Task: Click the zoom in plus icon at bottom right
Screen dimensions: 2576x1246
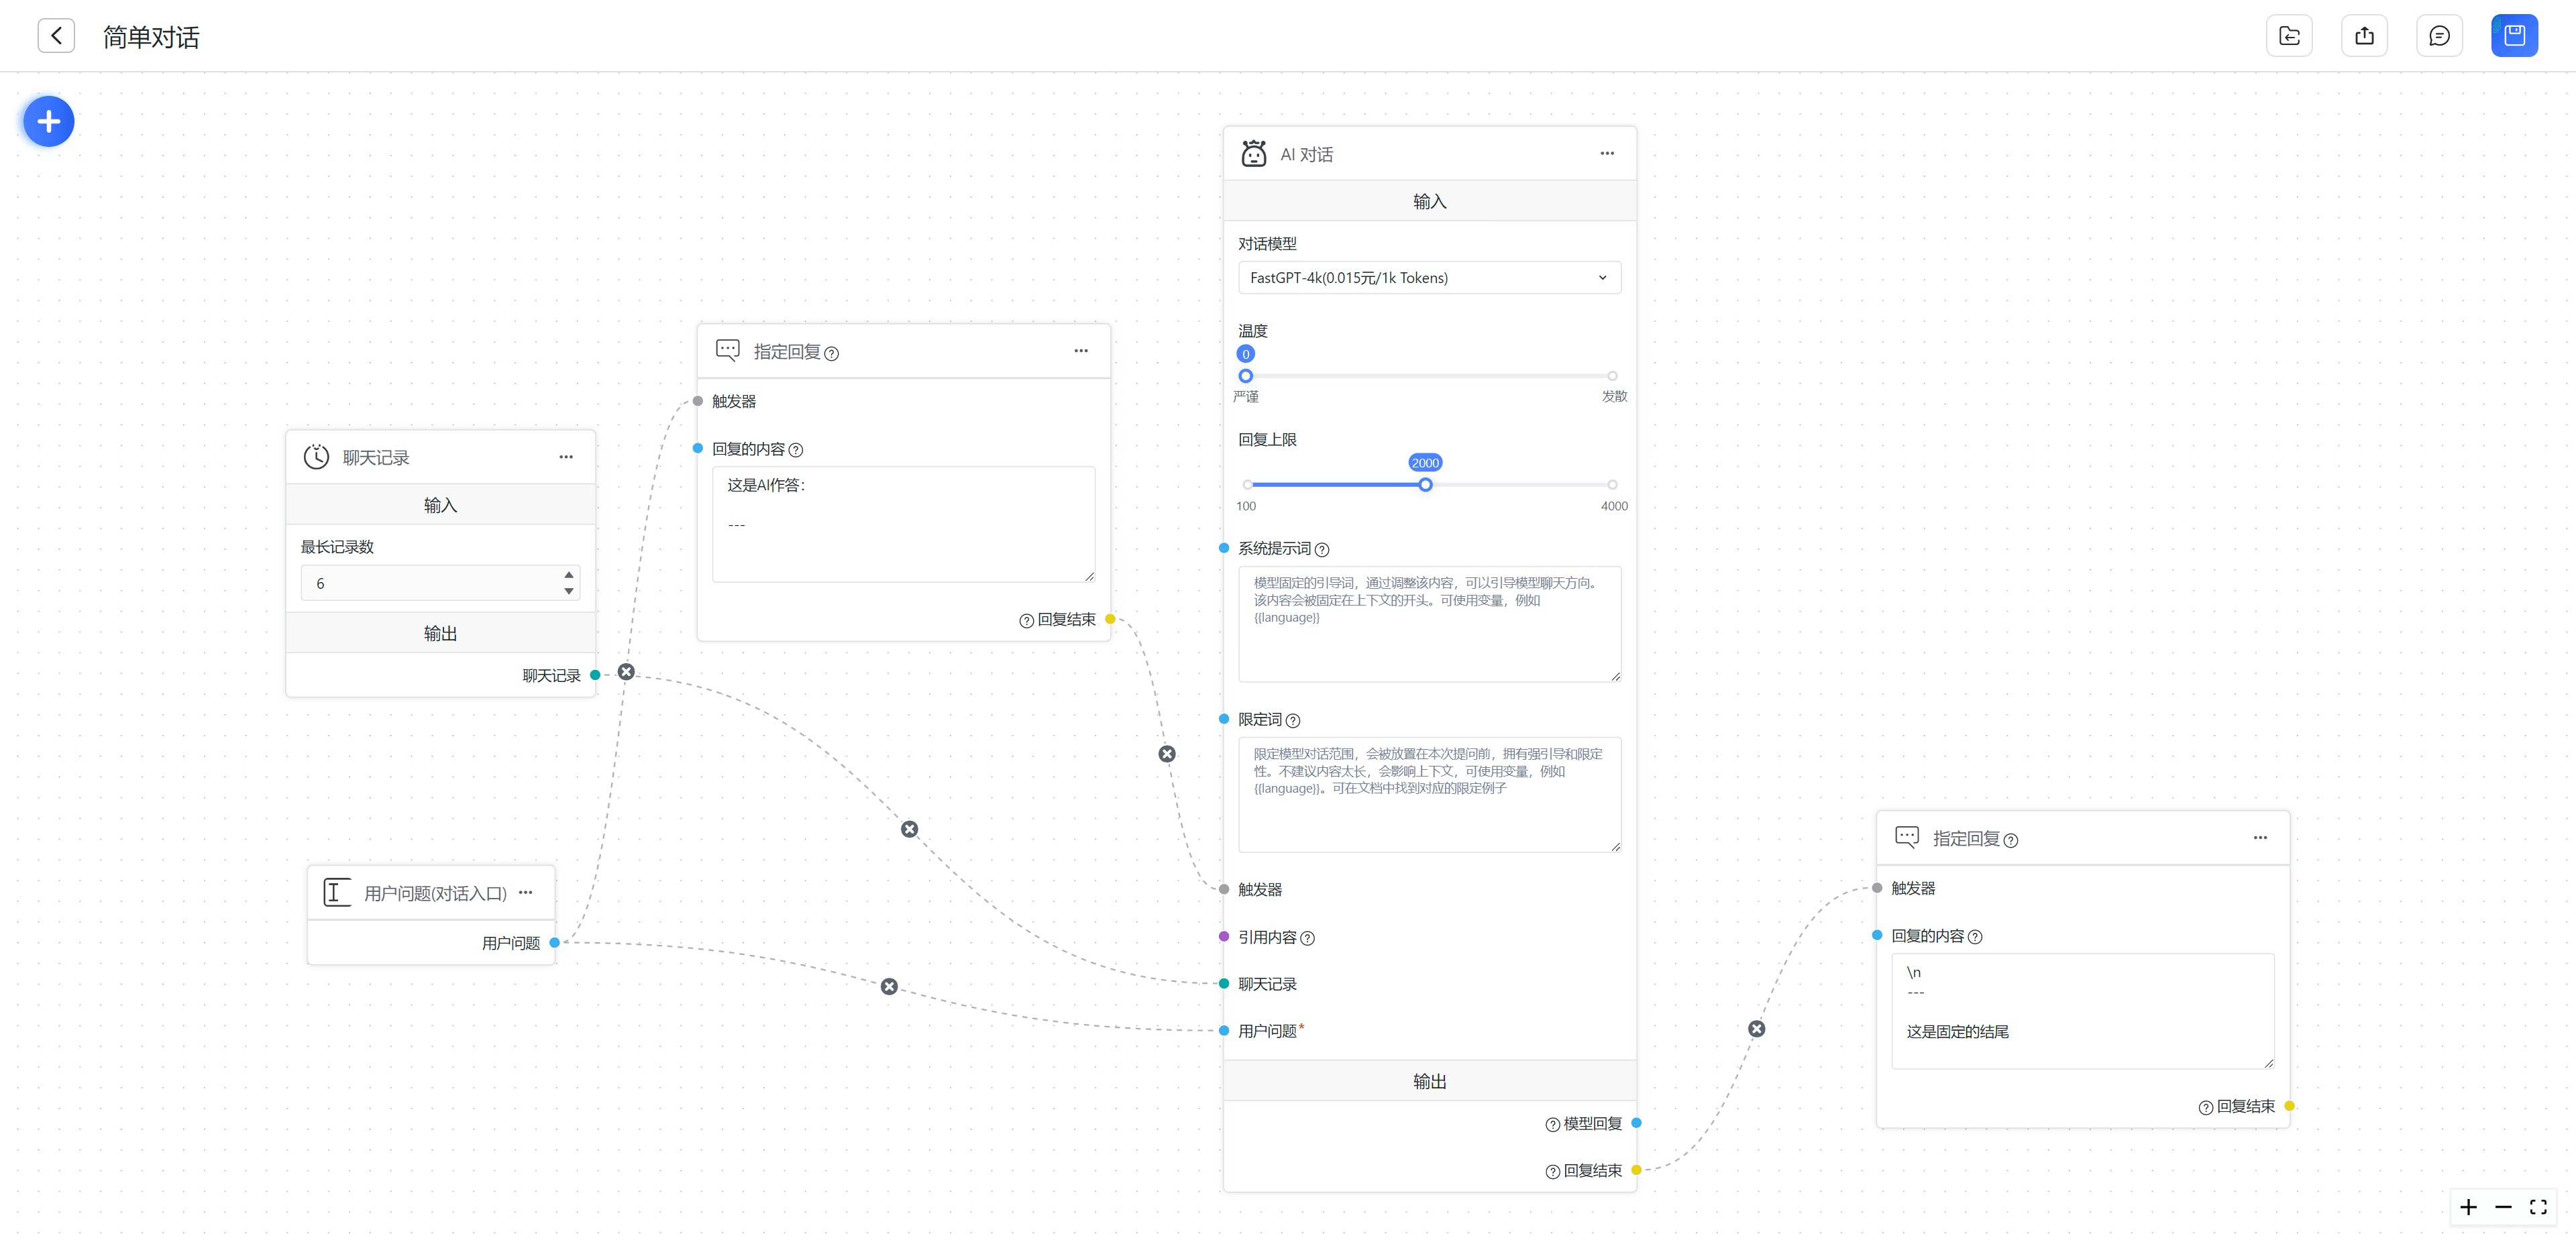Action: point(2468,1207)
